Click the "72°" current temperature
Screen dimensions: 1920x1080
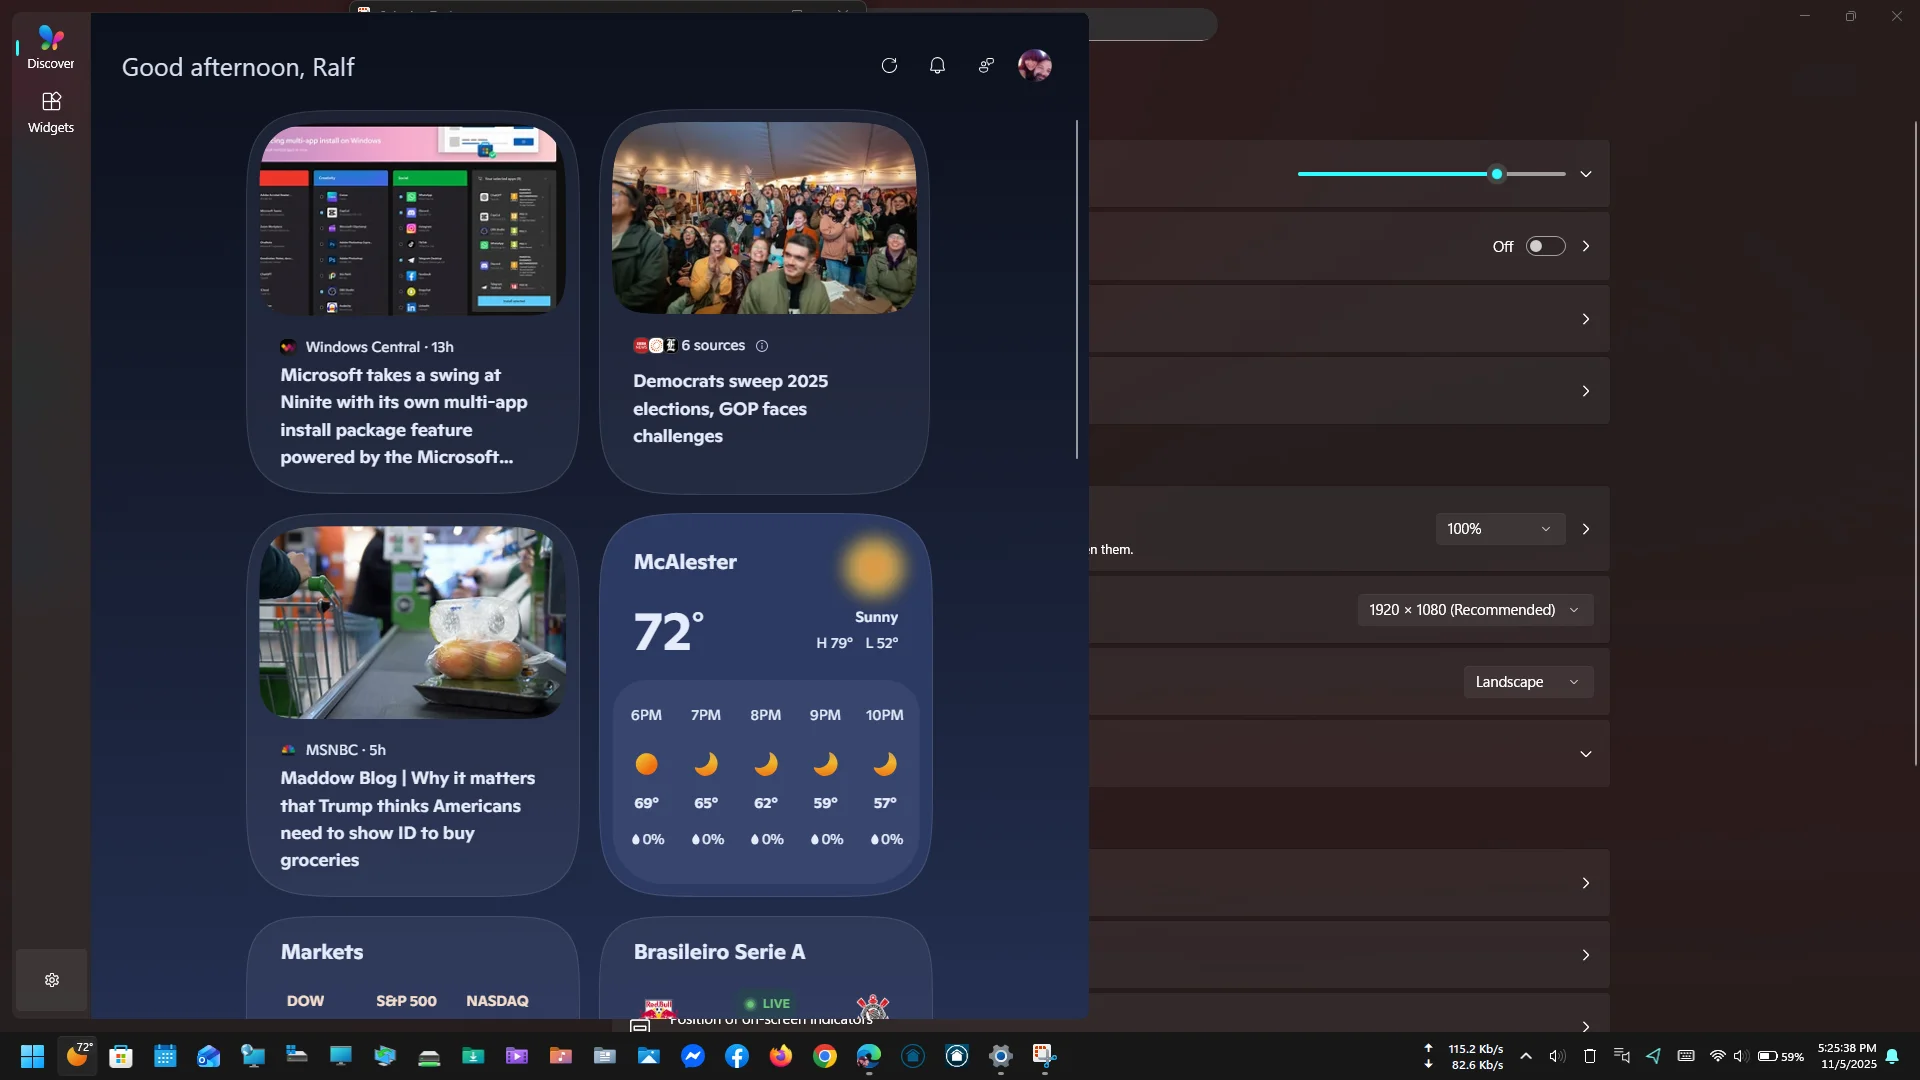pyautogui.click(x=669, y=632)
